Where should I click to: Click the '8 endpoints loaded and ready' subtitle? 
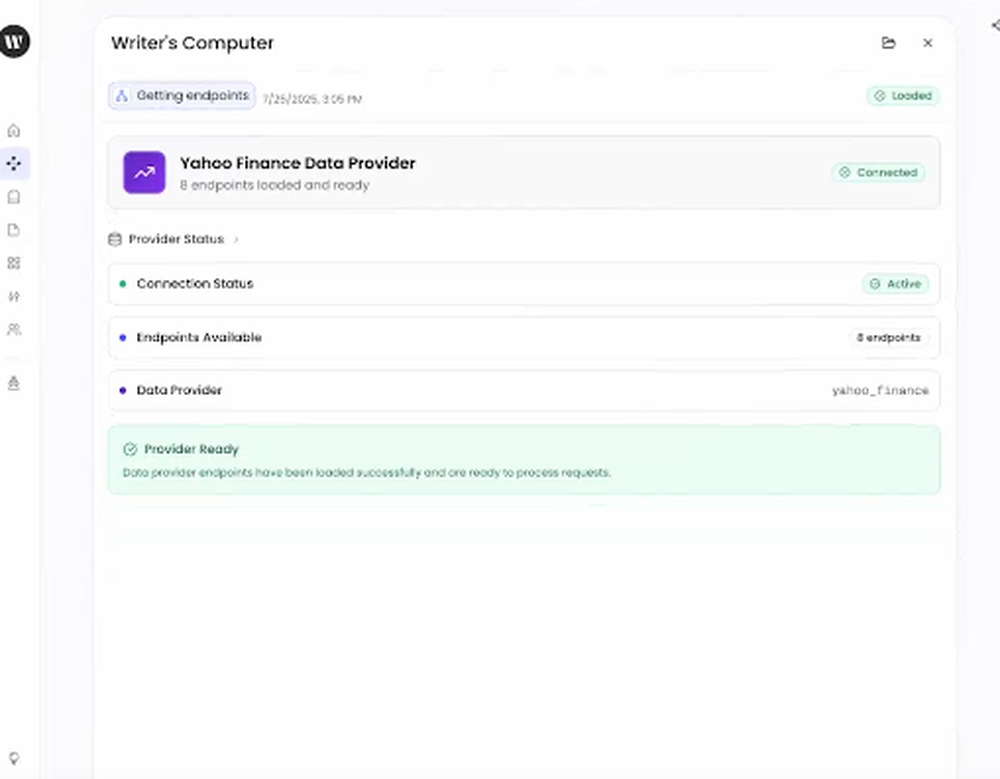click(x=275, y=185)
